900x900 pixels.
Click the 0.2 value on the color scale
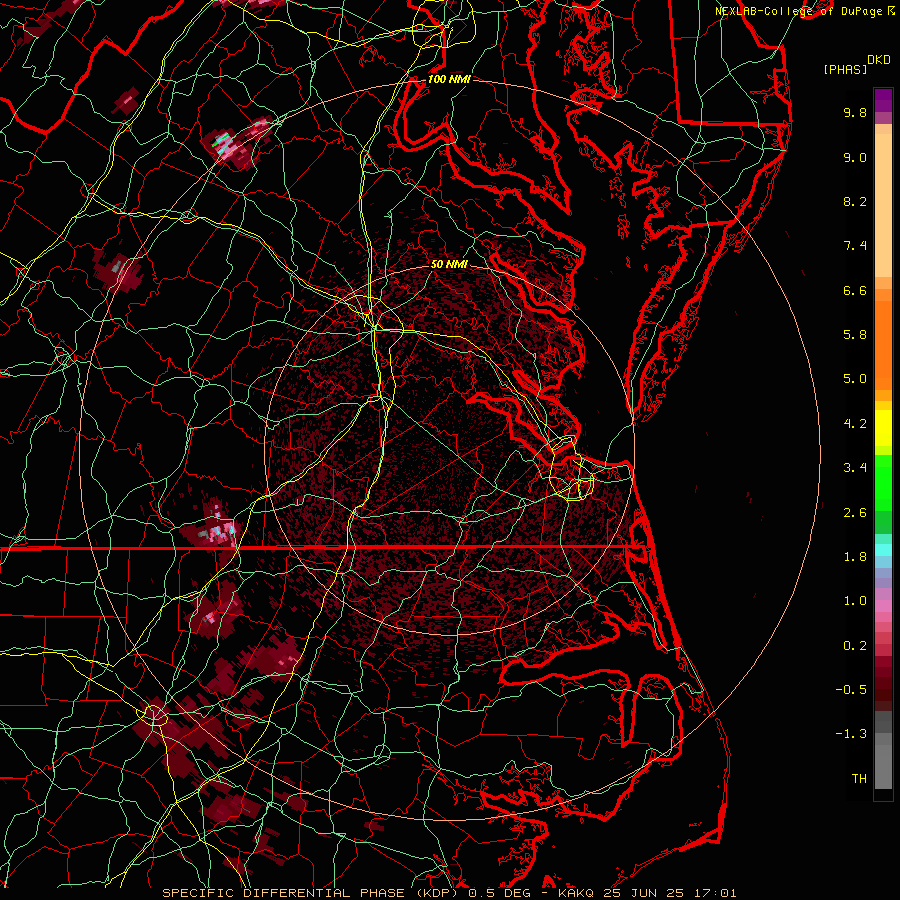(x=855, y=646)
